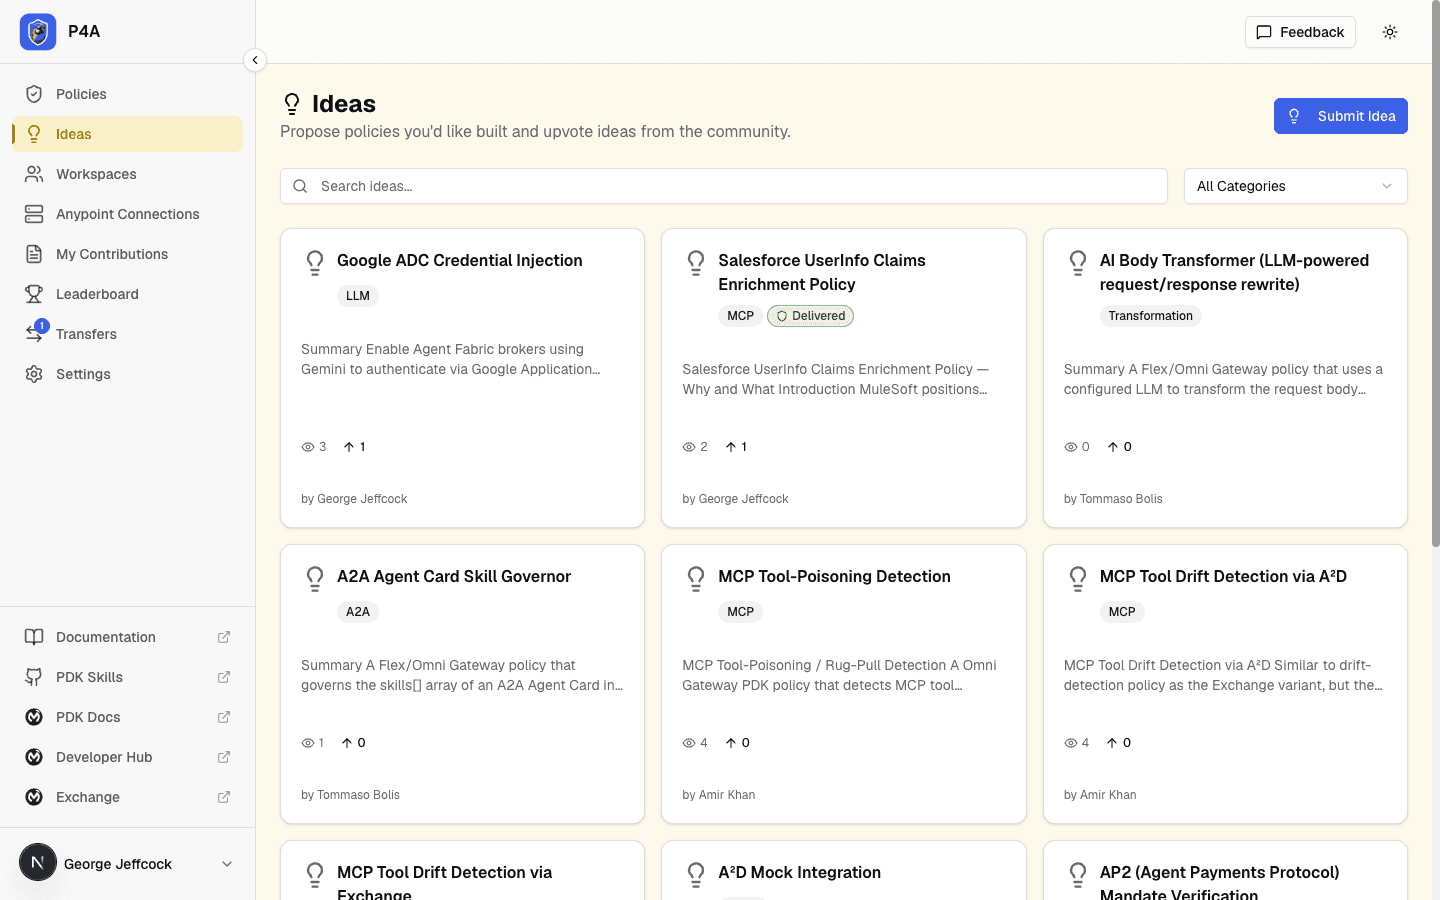Upvote the MCP Tool-Poisoning Detection idea
Image resolution: width=1440 pixels, height=900 pixels.
[x=737, y=743]
